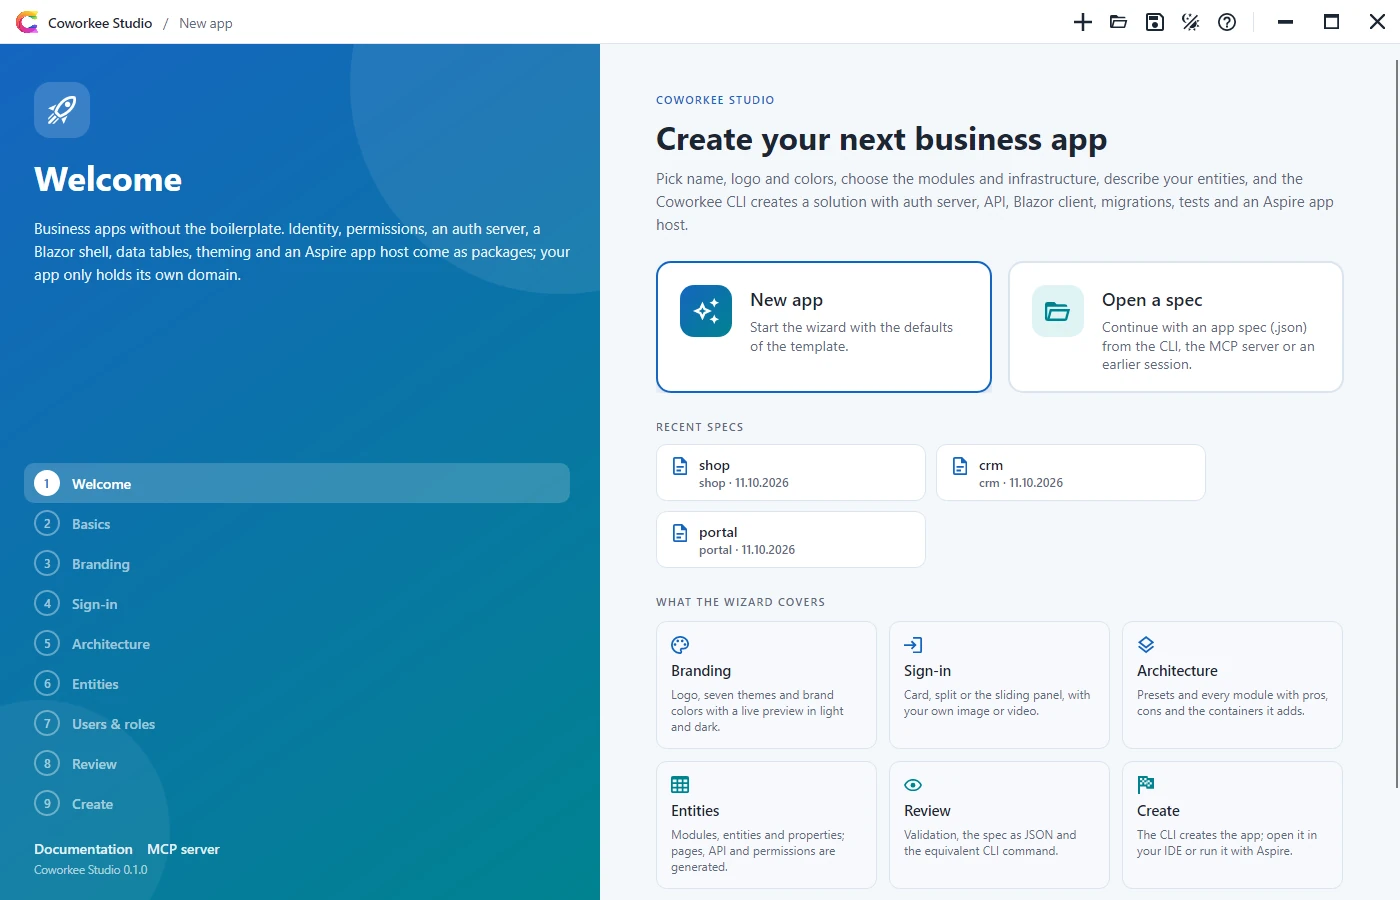The image size is (1400, 900).
Task: Click the New app breadcrumb text
Action: tap(206, 23)
